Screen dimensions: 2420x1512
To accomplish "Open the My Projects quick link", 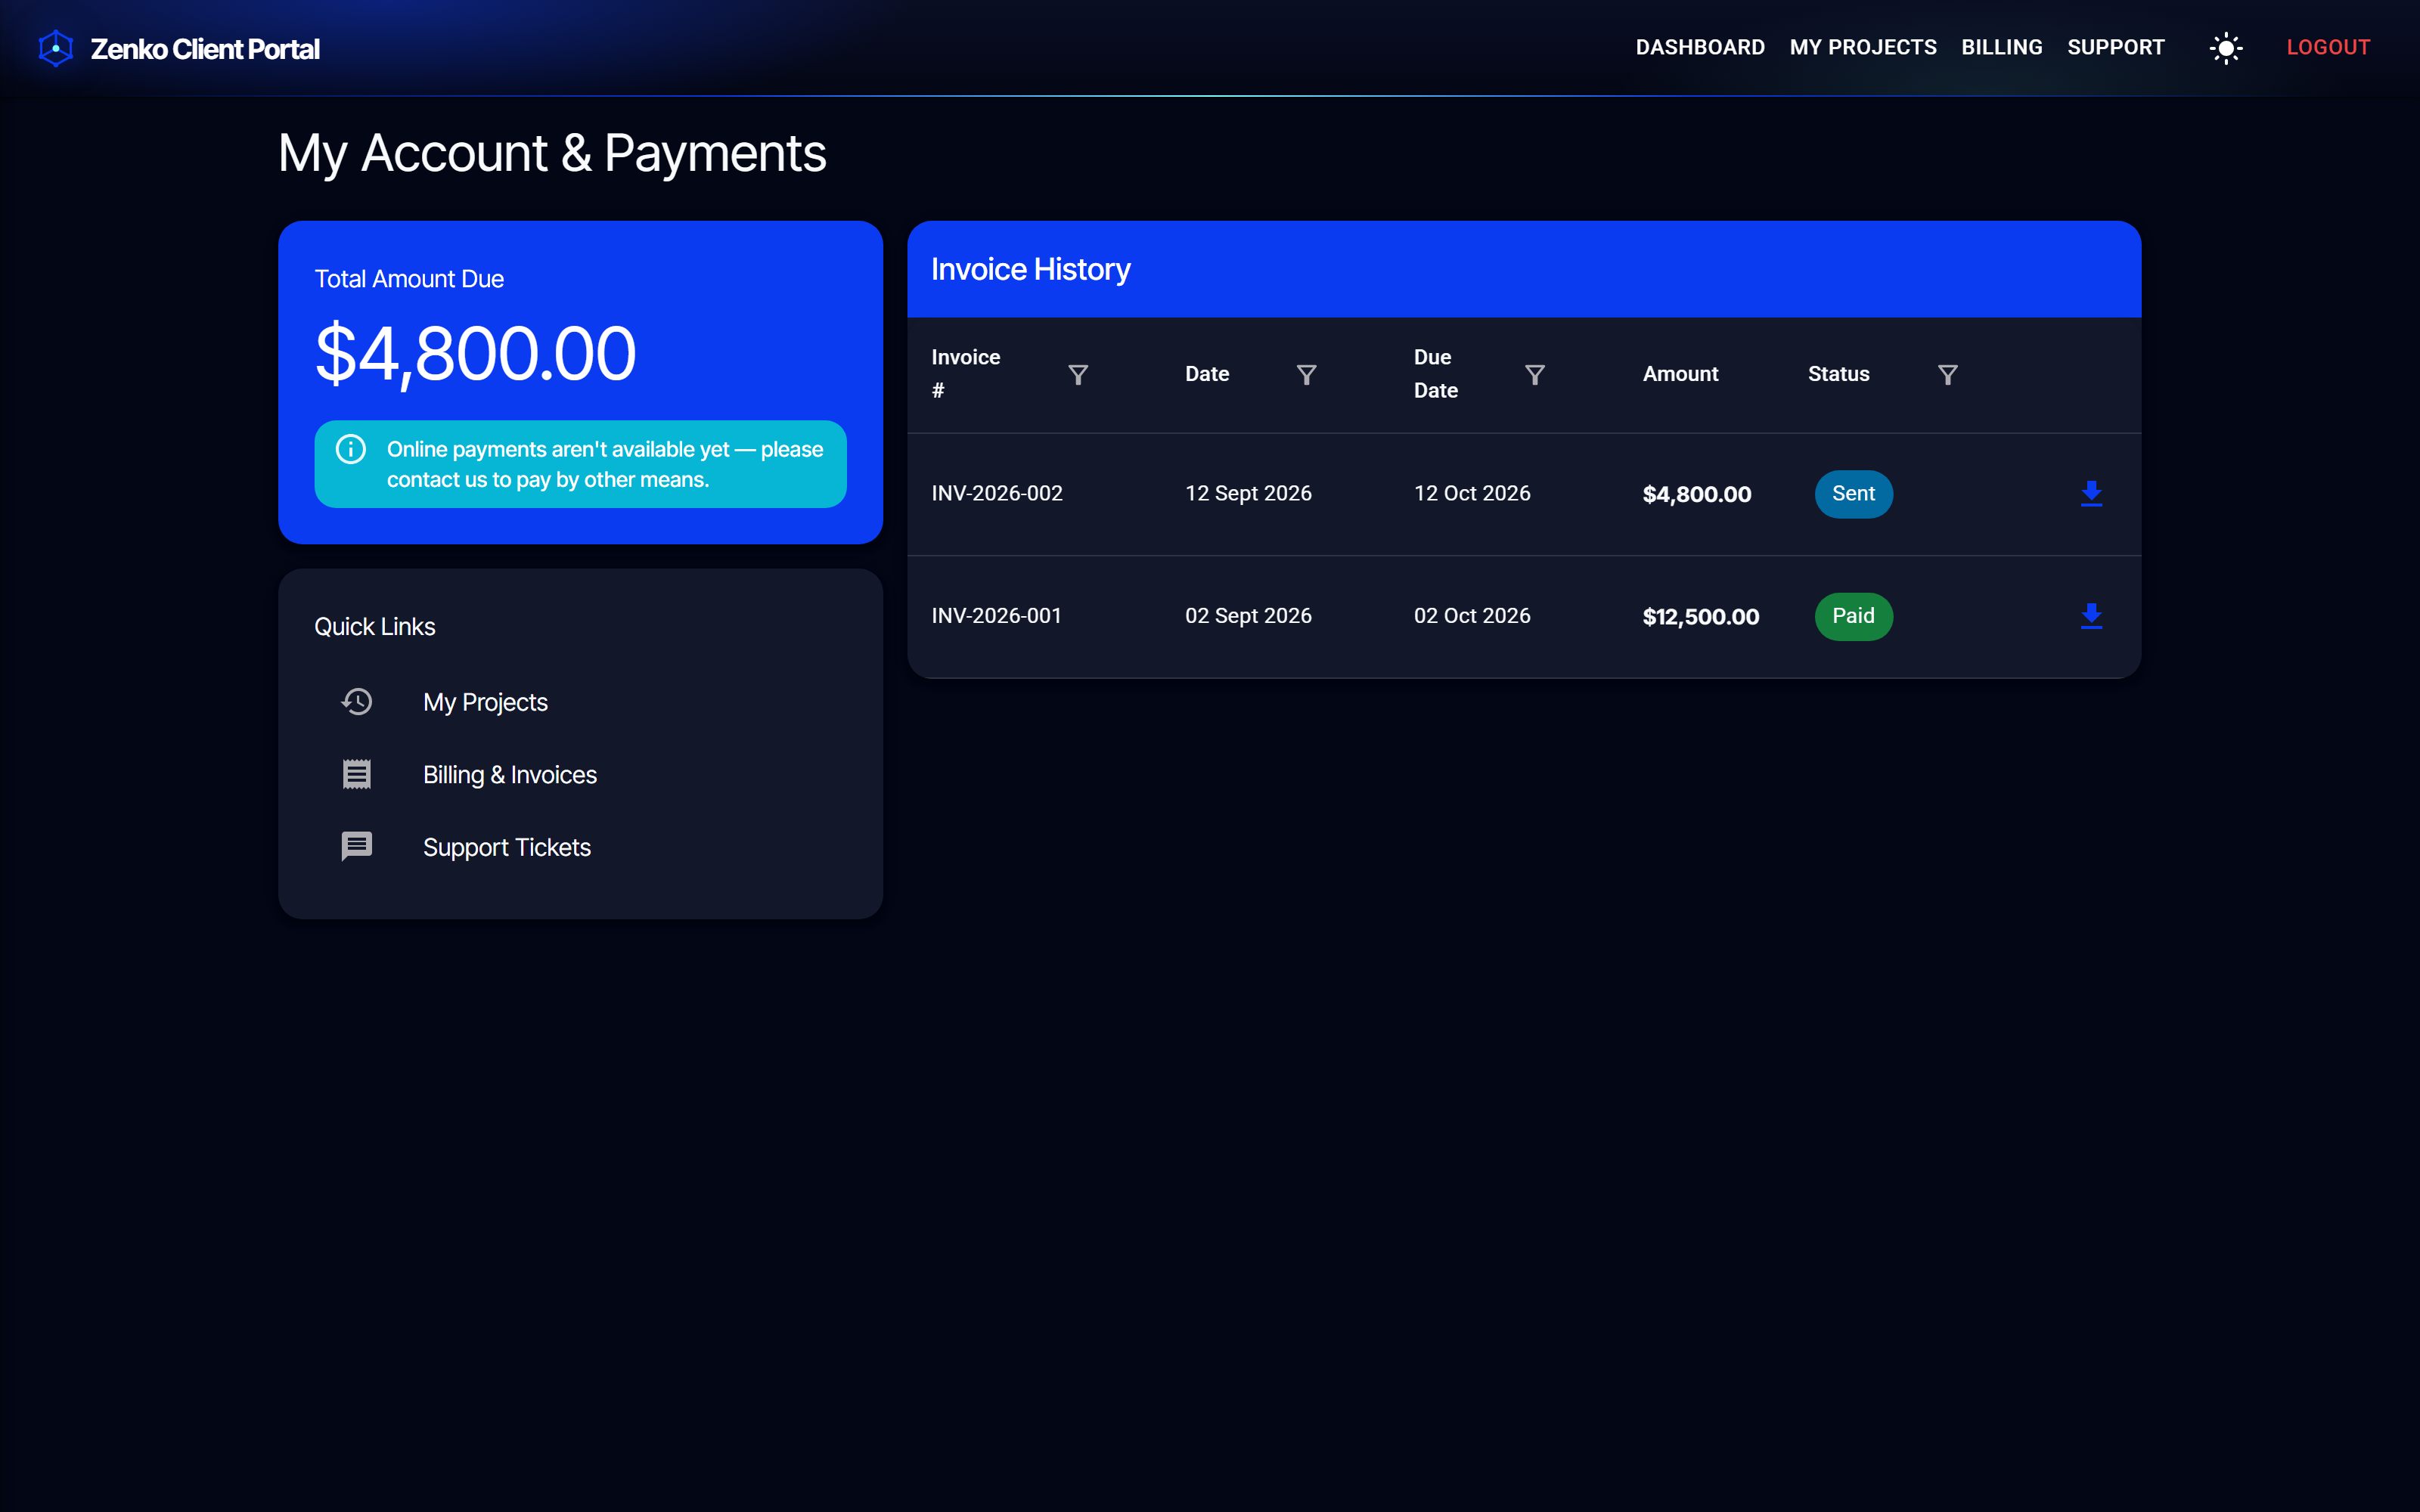I will point(580,702).
